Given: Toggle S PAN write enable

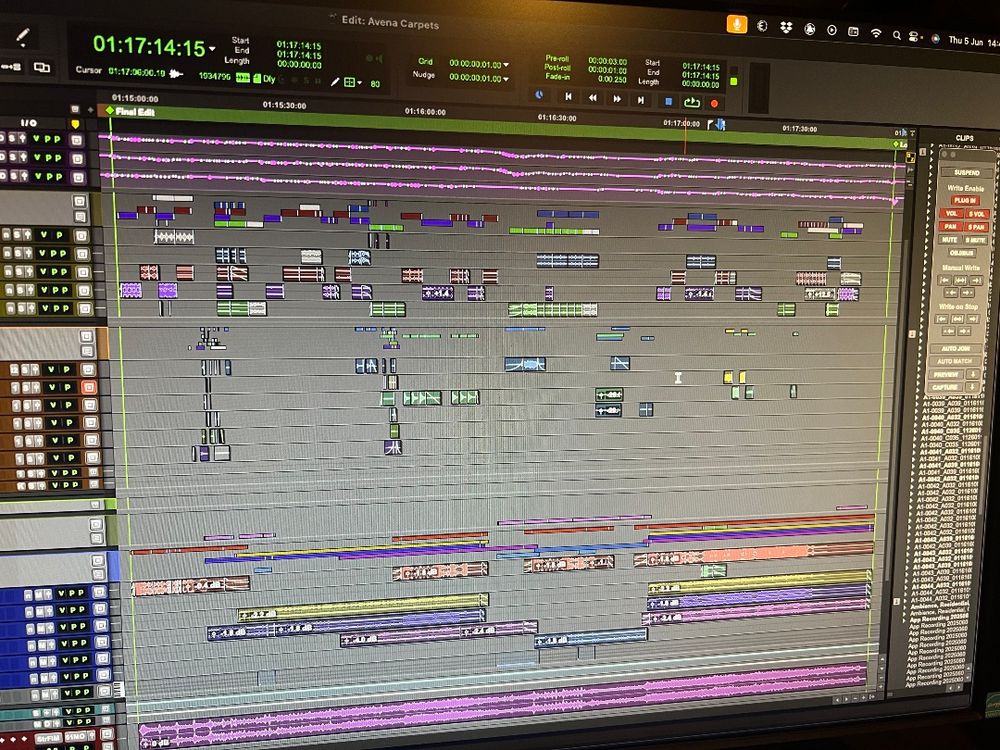Looking at the screenshot, I should [x=976, y=227].
